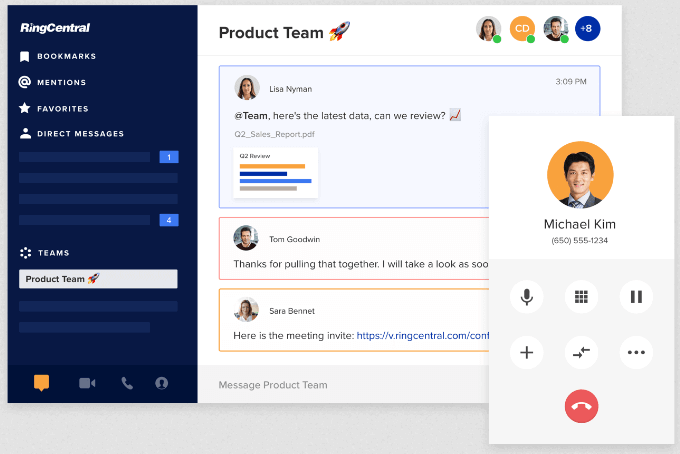Open the phone tab in bottom bar
Image resolution: width=680 pixels, height=454 pixels.
[127, 383]
